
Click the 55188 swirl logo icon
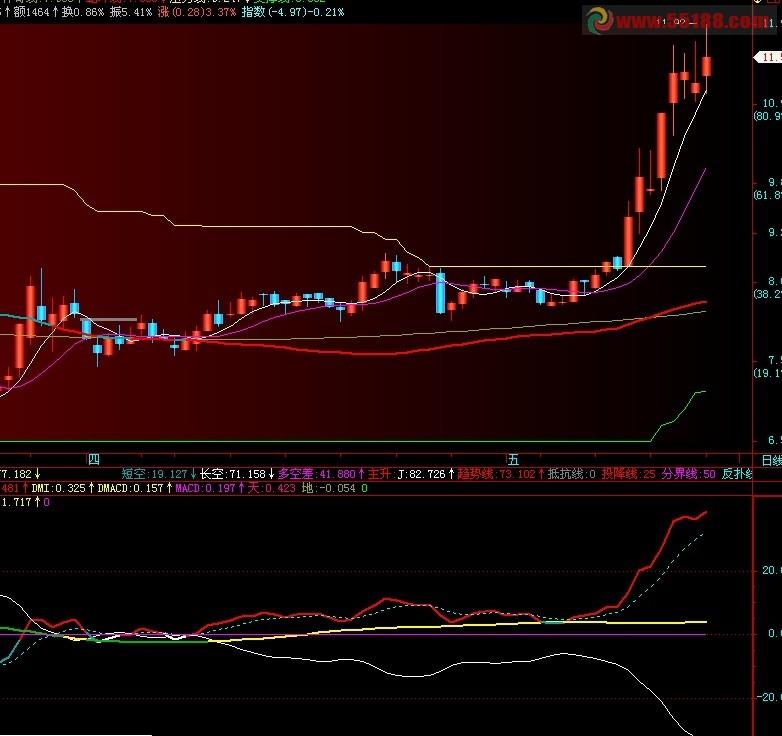click(x=599, y=21)
